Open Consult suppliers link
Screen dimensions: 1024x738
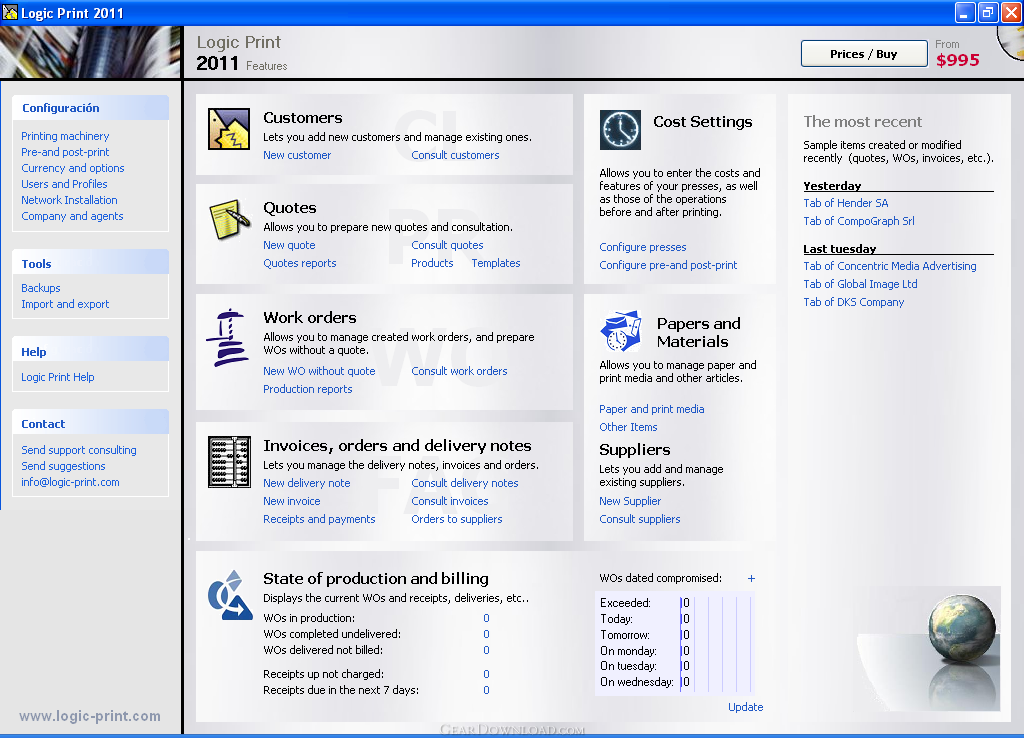click(639, 519)
